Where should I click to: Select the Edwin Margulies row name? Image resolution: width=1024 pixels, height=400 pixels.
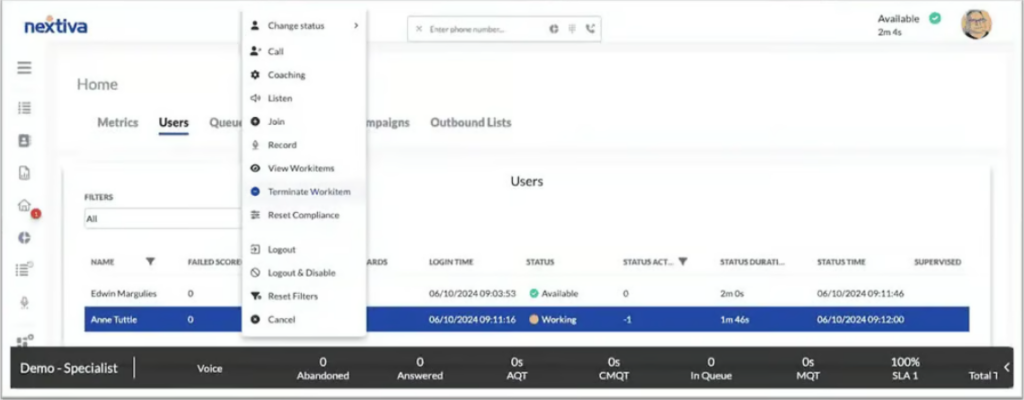point(123,294)
